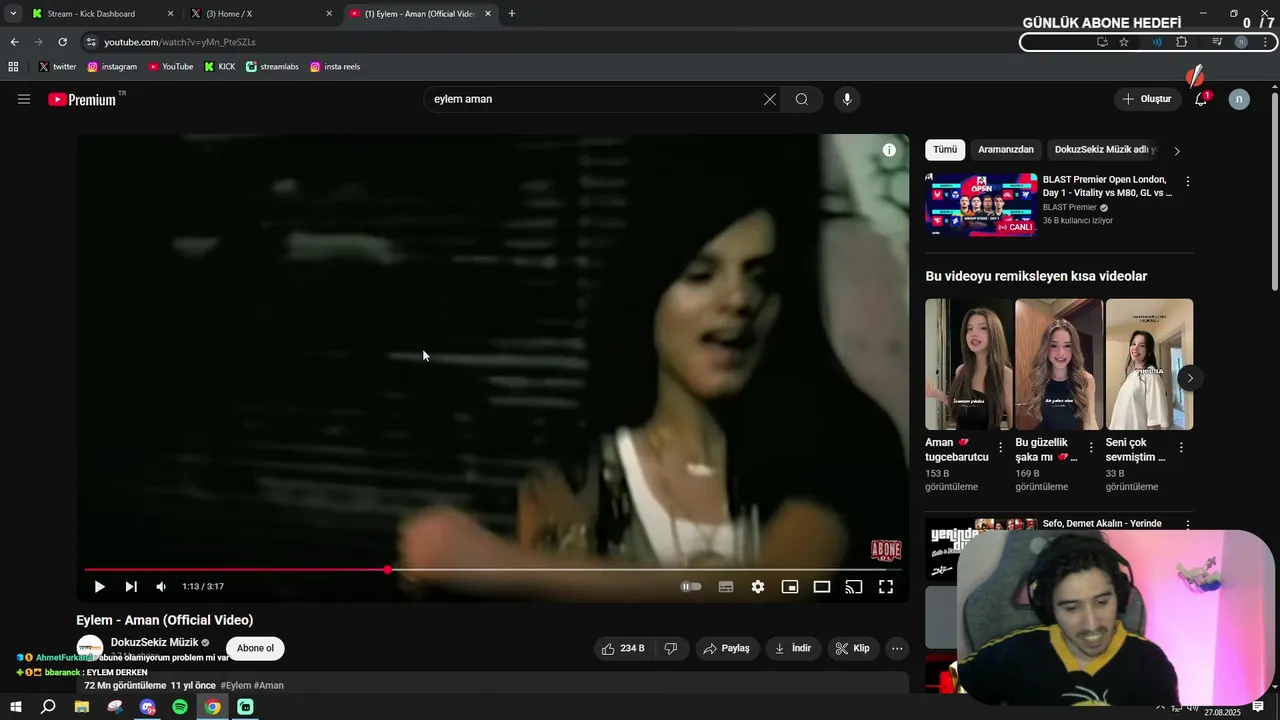Click the search magnifier button

[802, 99]
